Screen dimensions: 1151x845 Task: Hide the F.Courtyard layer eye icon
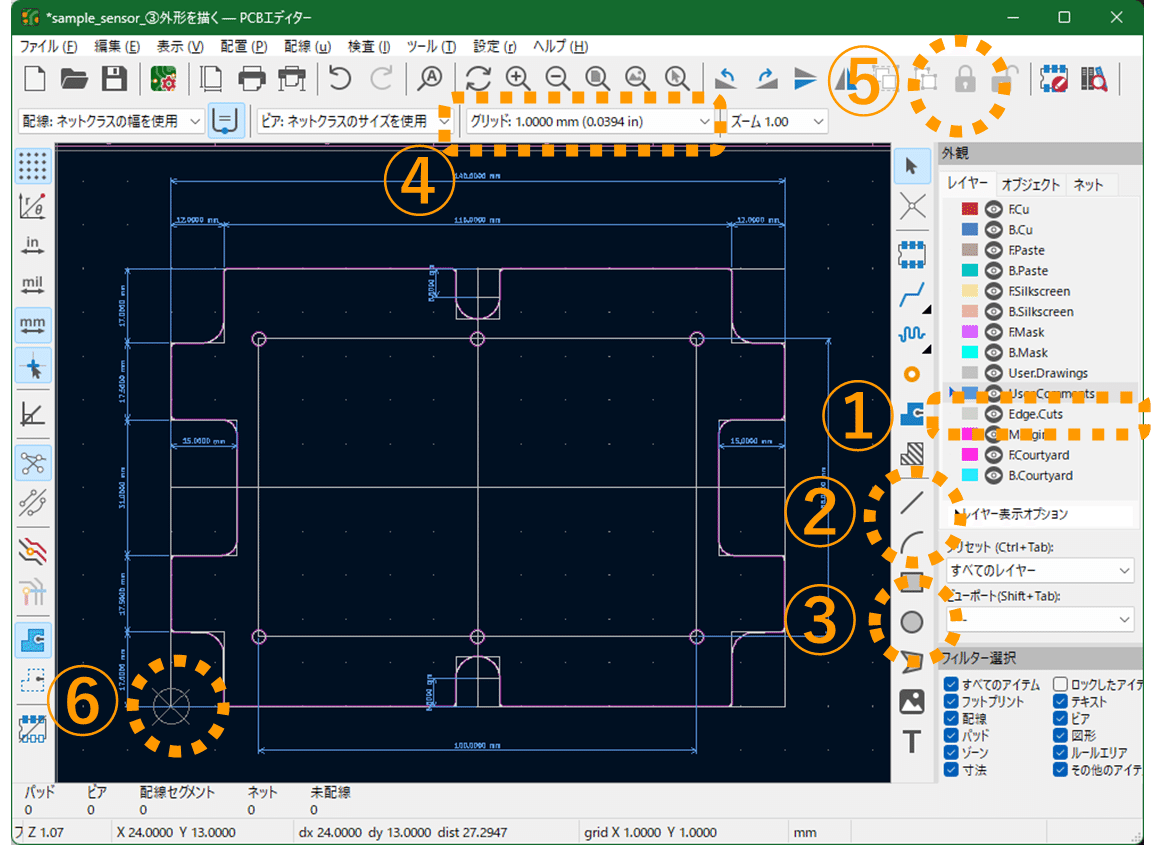point(993,455)
